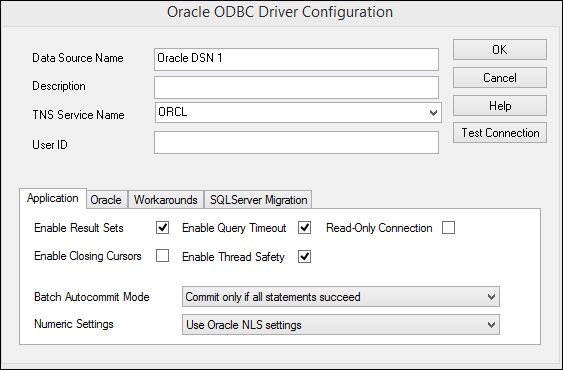Image resolution: width=563 pixels, height=370 pixels.
Task: Click the User ID label
Action: click(50, 144)
